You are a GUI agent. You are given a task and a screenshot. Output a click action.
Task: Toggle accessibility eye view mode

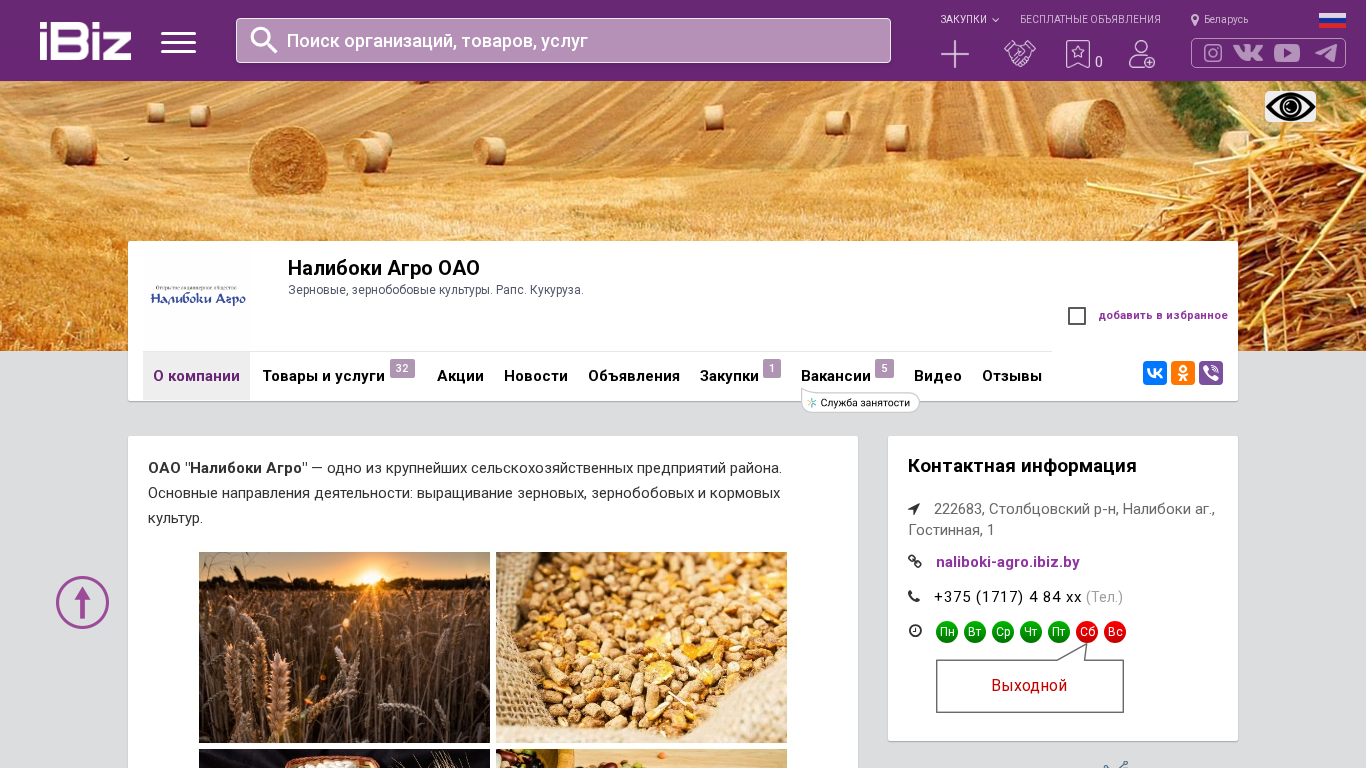click(x=1290, y=107)
